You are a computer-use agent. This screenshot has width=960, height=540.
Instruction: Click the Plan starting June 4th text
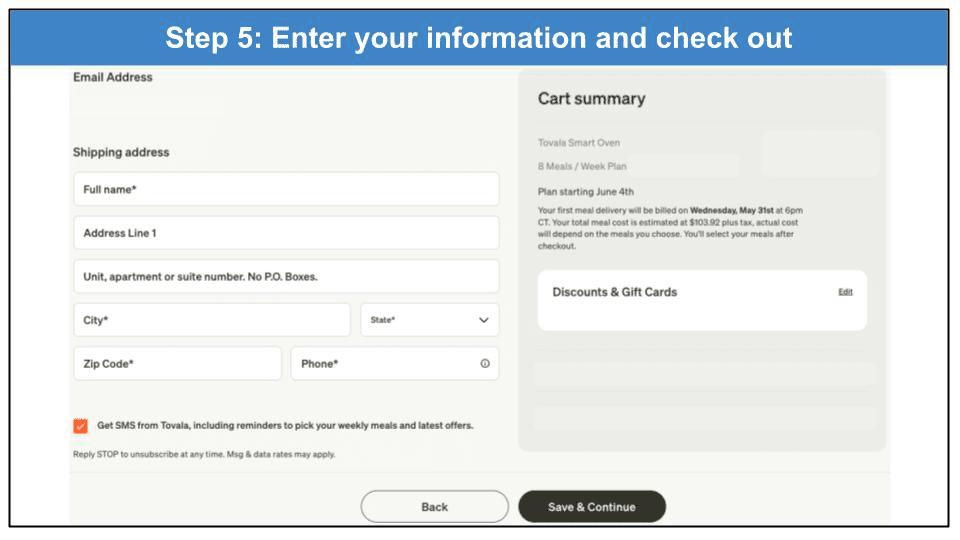click(586, 191)
